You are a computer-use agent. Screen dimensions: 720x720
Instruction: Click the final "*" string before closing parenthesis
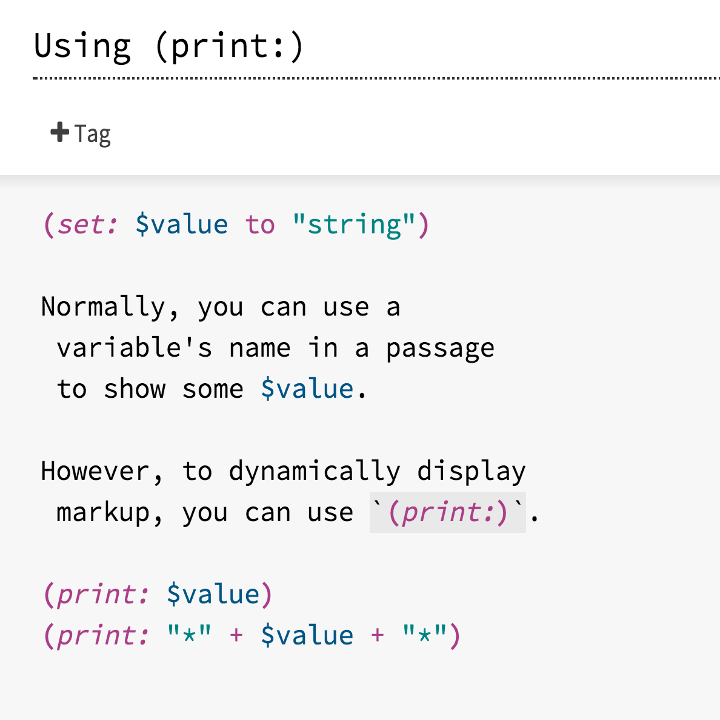click(423, 636)
